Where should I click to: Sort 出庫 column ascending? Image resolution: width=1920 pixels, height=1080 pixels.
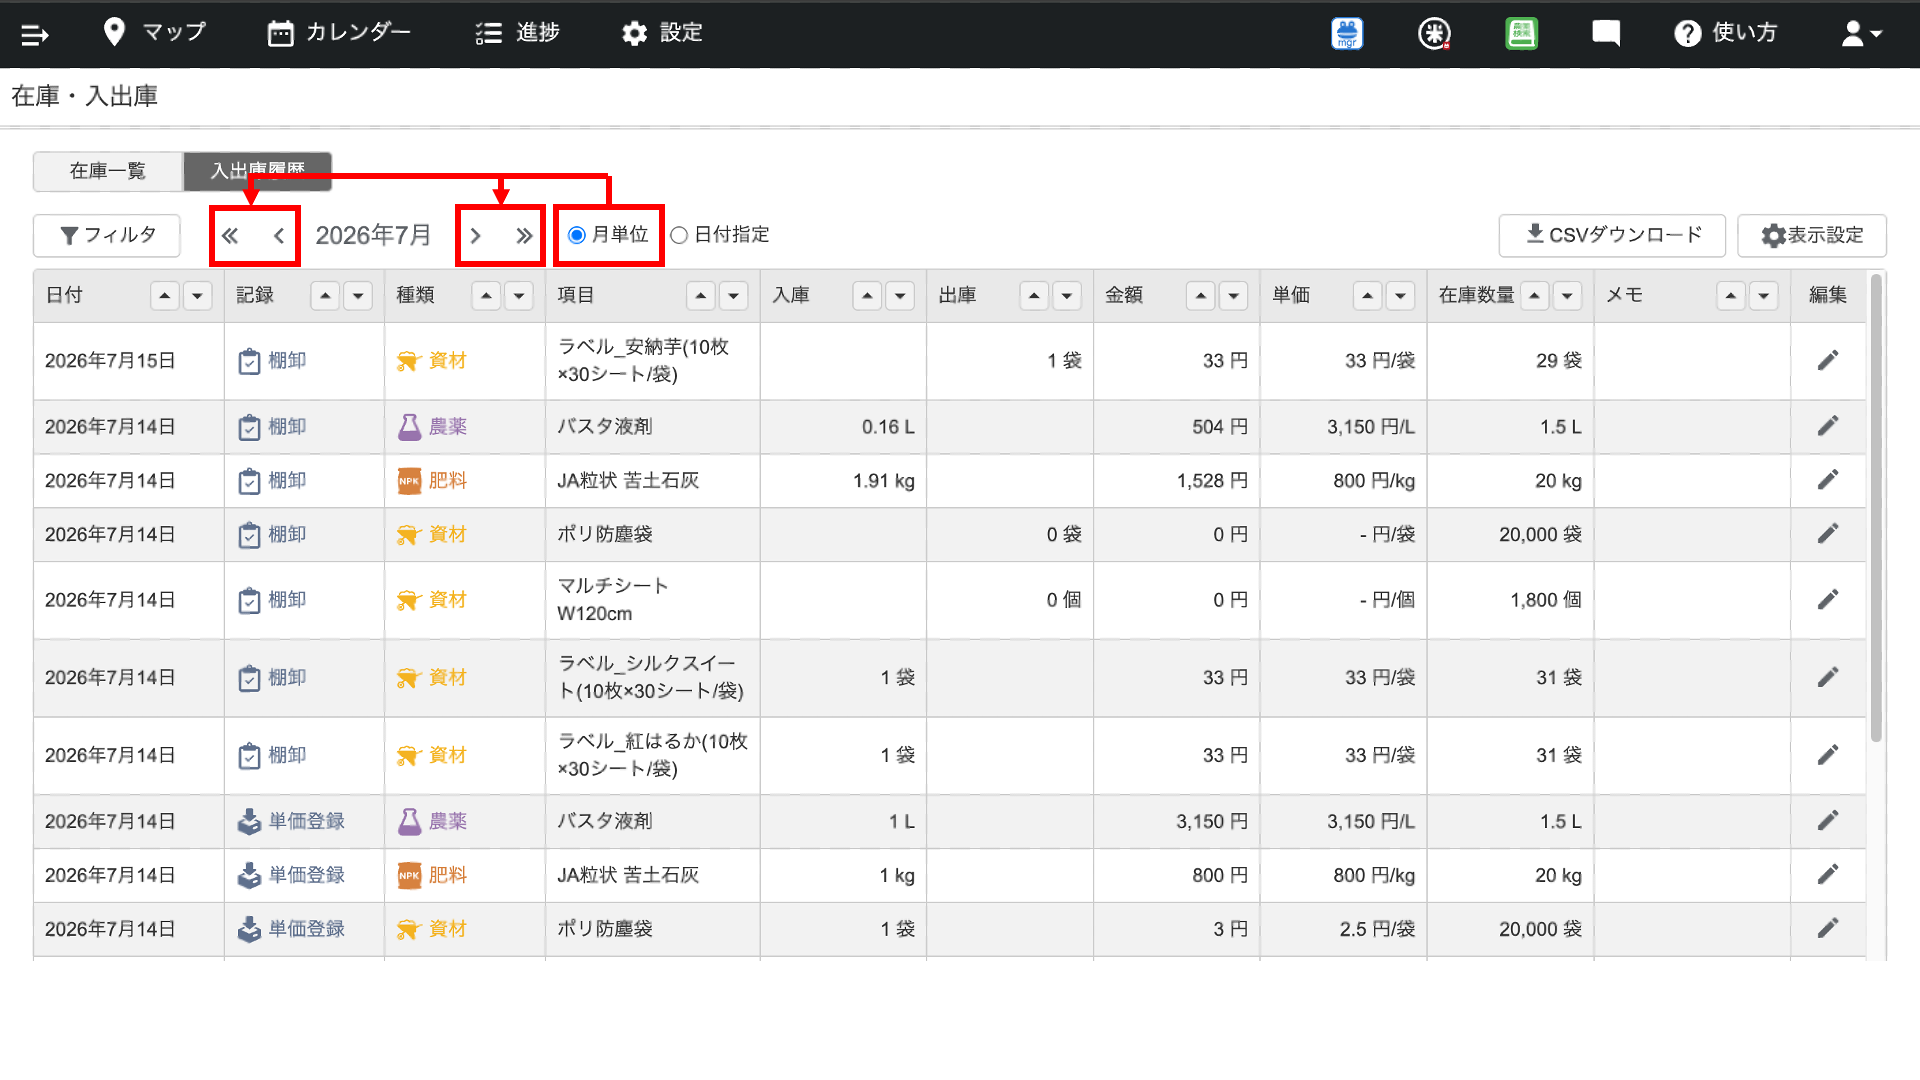(1034, 296)
